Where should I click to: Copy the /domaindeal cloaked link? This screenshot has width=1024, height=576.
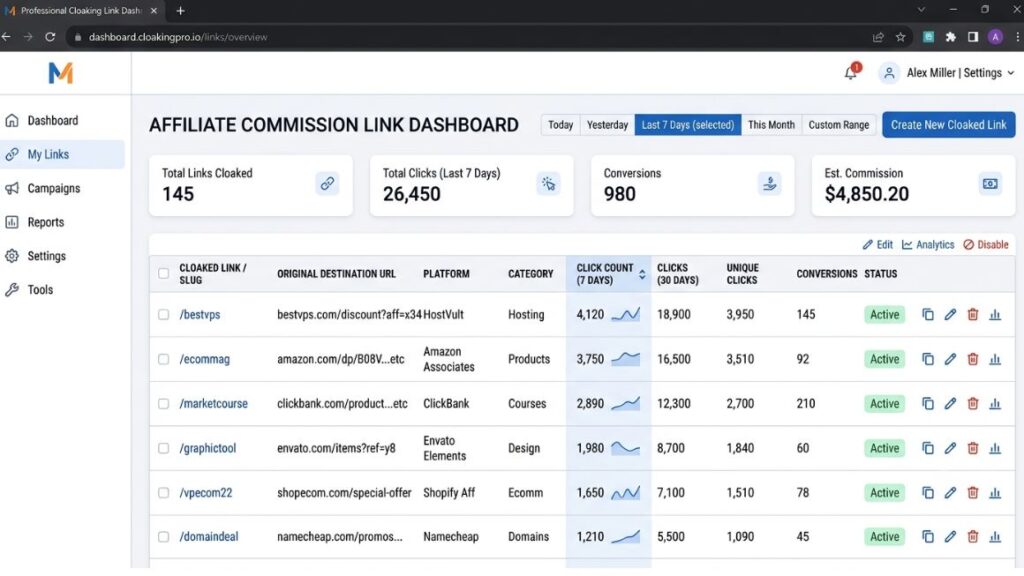point(927,537)
